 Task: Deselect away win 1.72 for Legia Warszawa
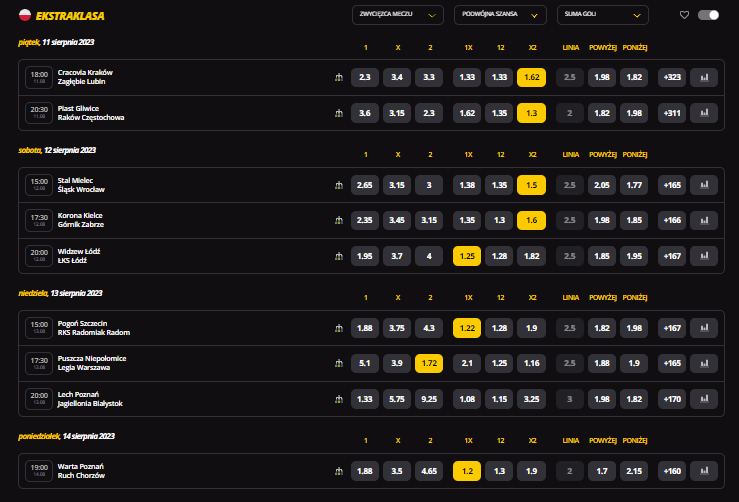[429, 363]
